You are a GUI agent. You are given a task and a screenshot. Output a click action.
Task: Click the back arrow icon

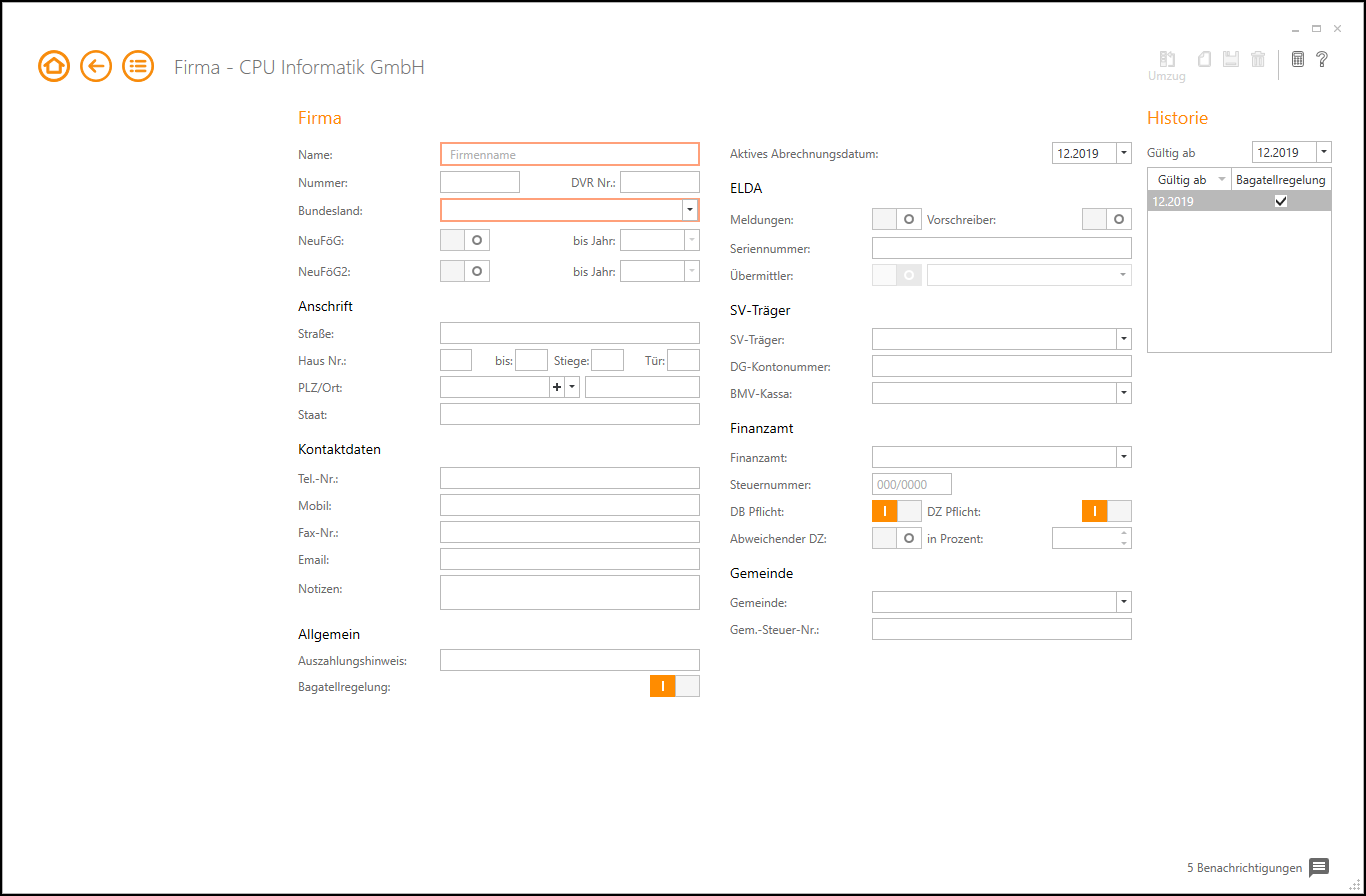coord(96,67)
